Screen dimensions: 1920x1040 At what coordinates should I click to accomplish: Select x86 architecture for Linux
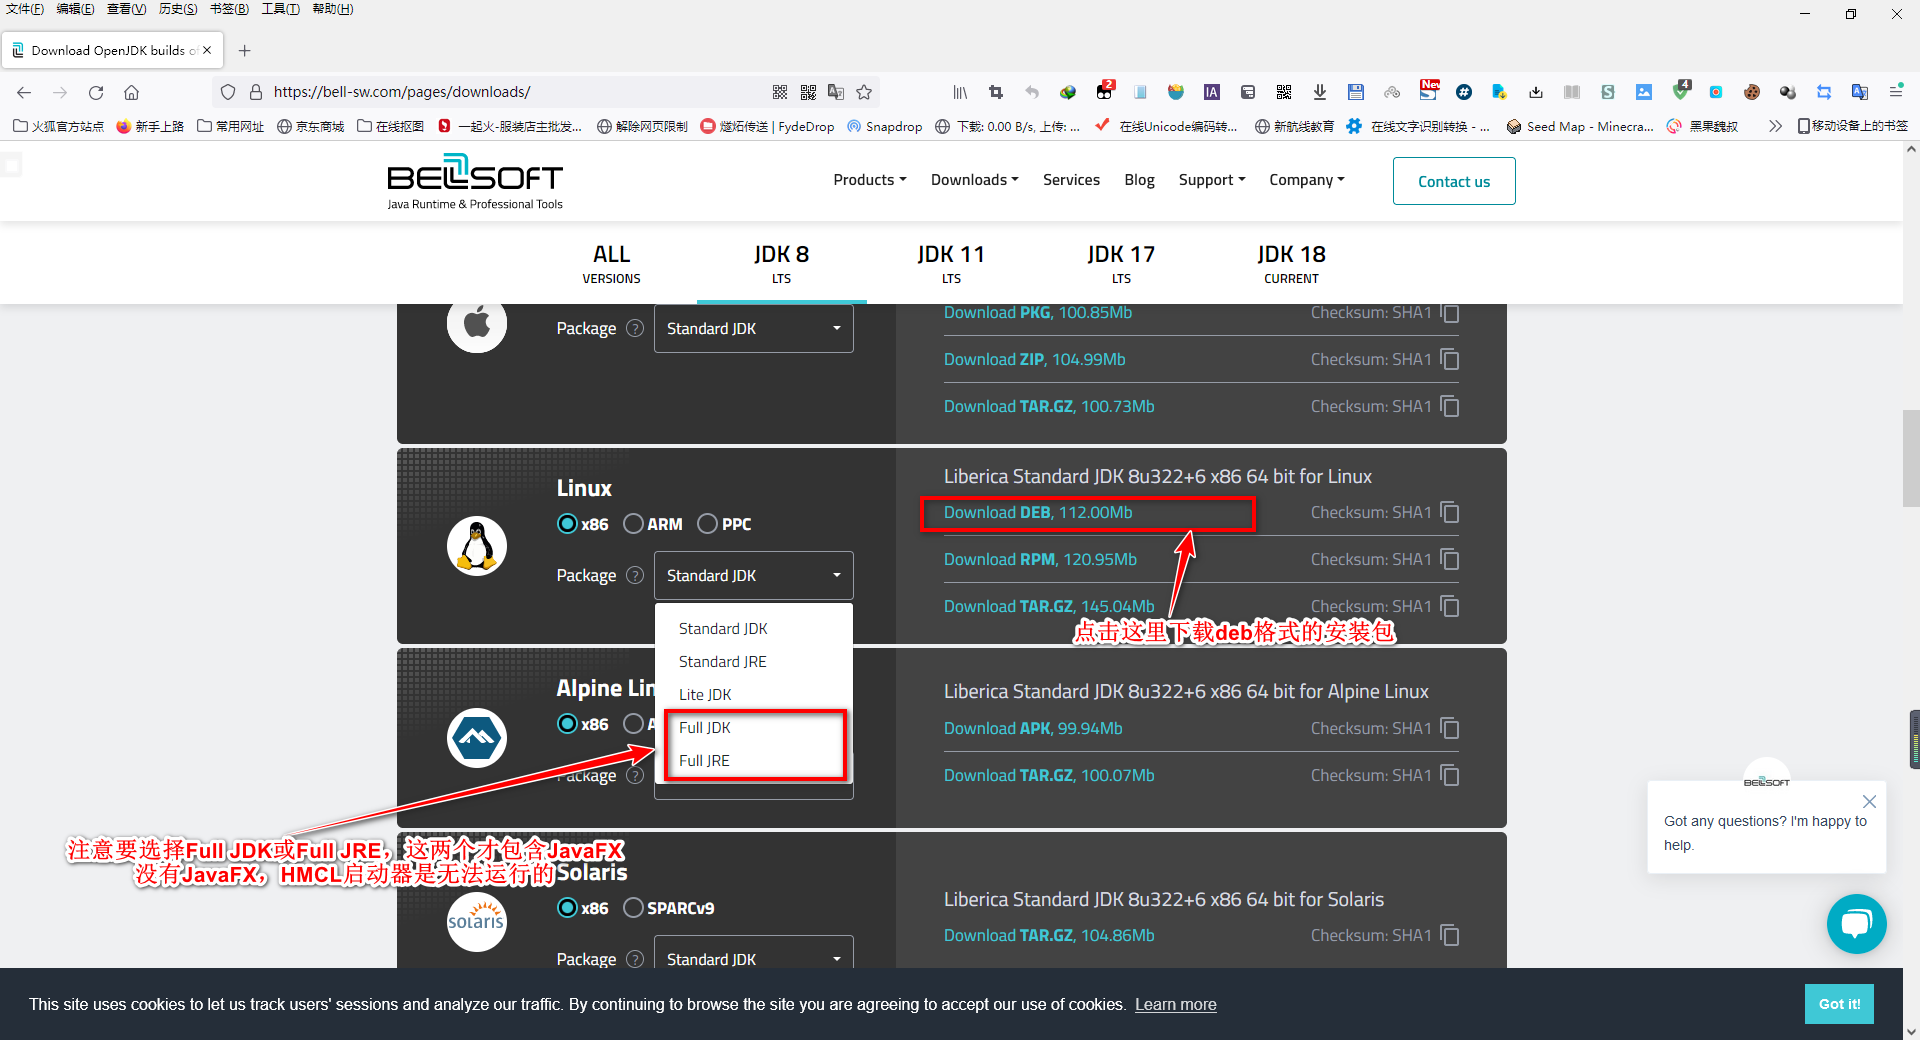point(567,524)
